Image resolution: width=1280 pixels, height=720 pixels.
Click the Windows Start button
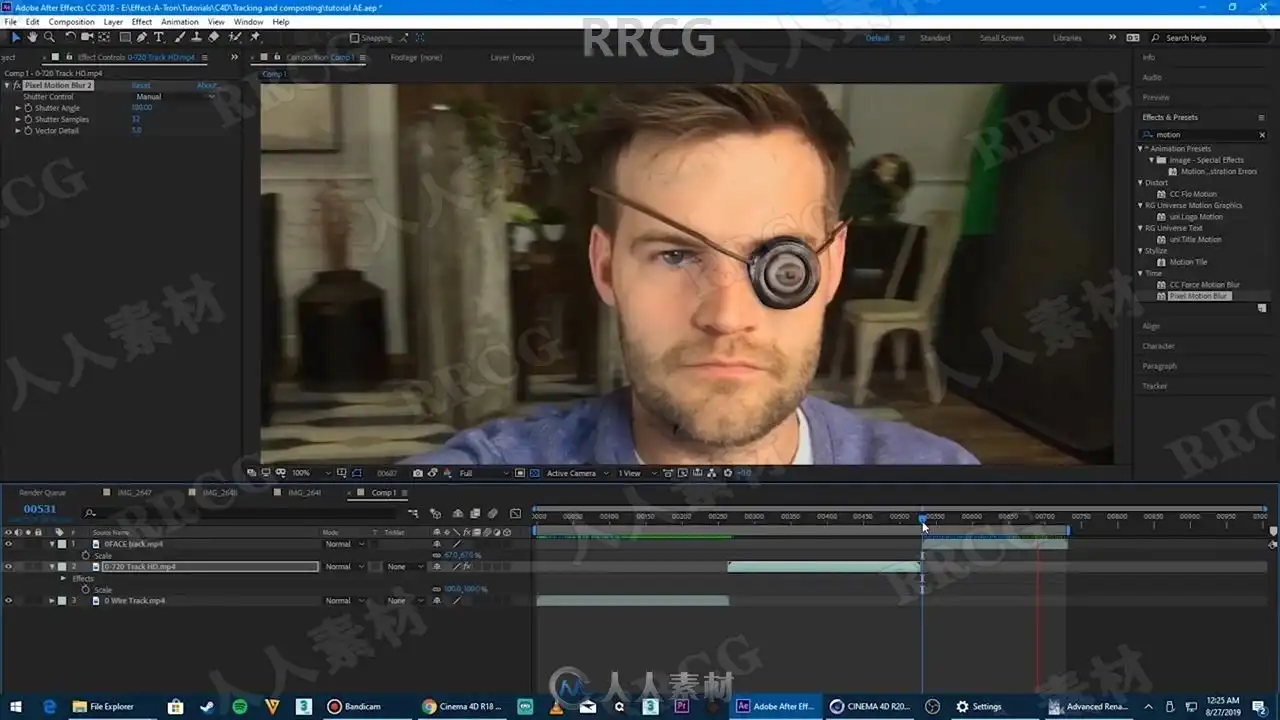[16, 706]
